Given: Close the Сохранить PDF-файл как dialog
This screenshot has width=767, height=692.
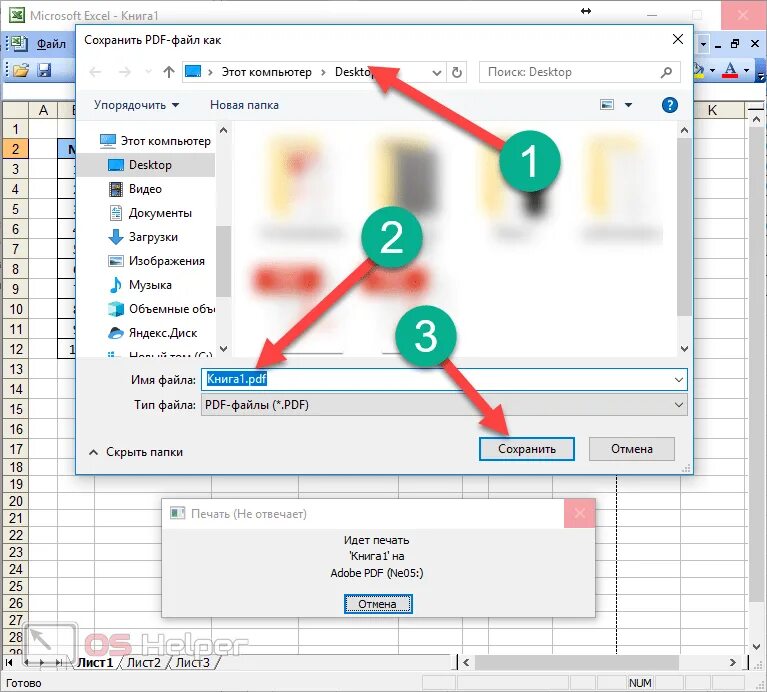Looking at the screenshot, I should point(677,39).
